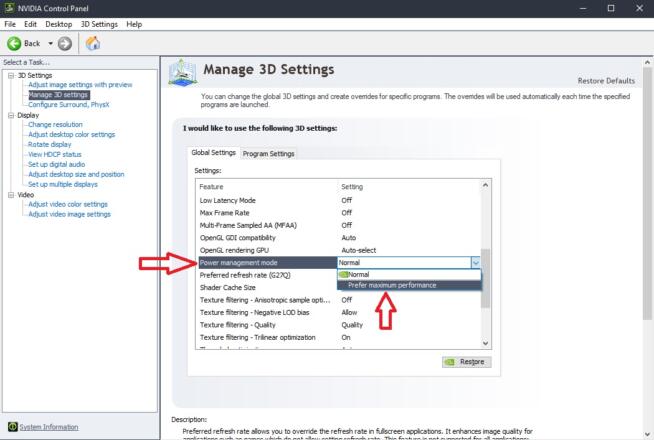Screen dimensions: 654x440
Task: Switch to the Global Settings tab
Action: (x=214, y=153)
